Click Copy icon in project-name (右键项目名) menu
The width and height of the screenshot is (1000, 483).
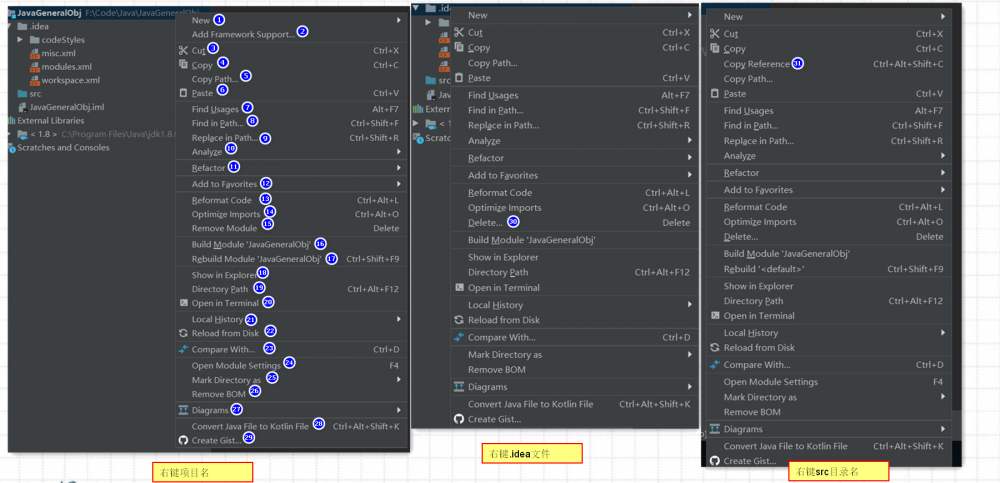[183, 64]
